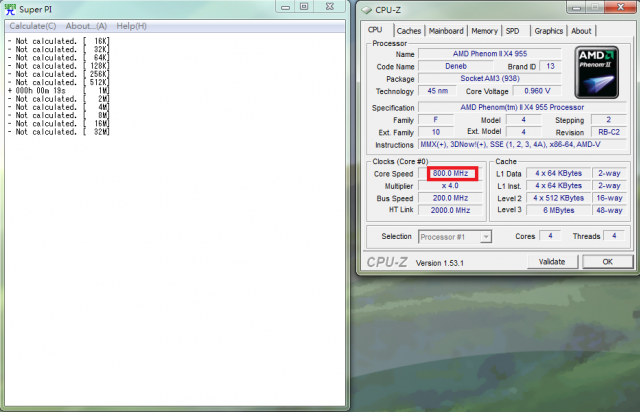Click the Ext. Family value 10
Image resolution: width=640 pixels, height=412 pixels.
click(x=436, y=132)
